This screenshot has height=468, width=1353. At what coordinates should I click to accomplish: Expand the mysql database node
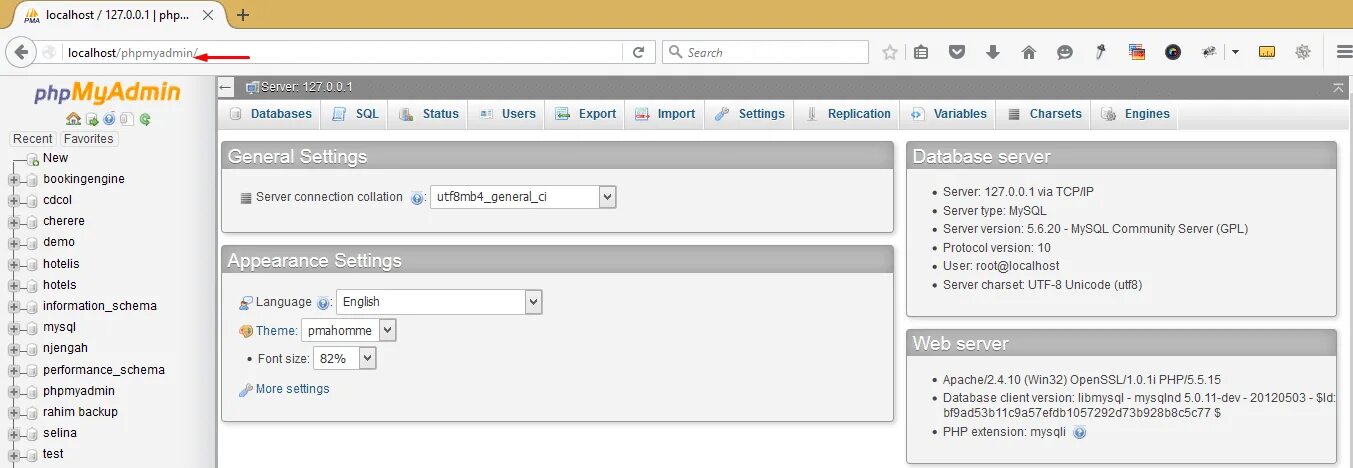pos(14,327)
